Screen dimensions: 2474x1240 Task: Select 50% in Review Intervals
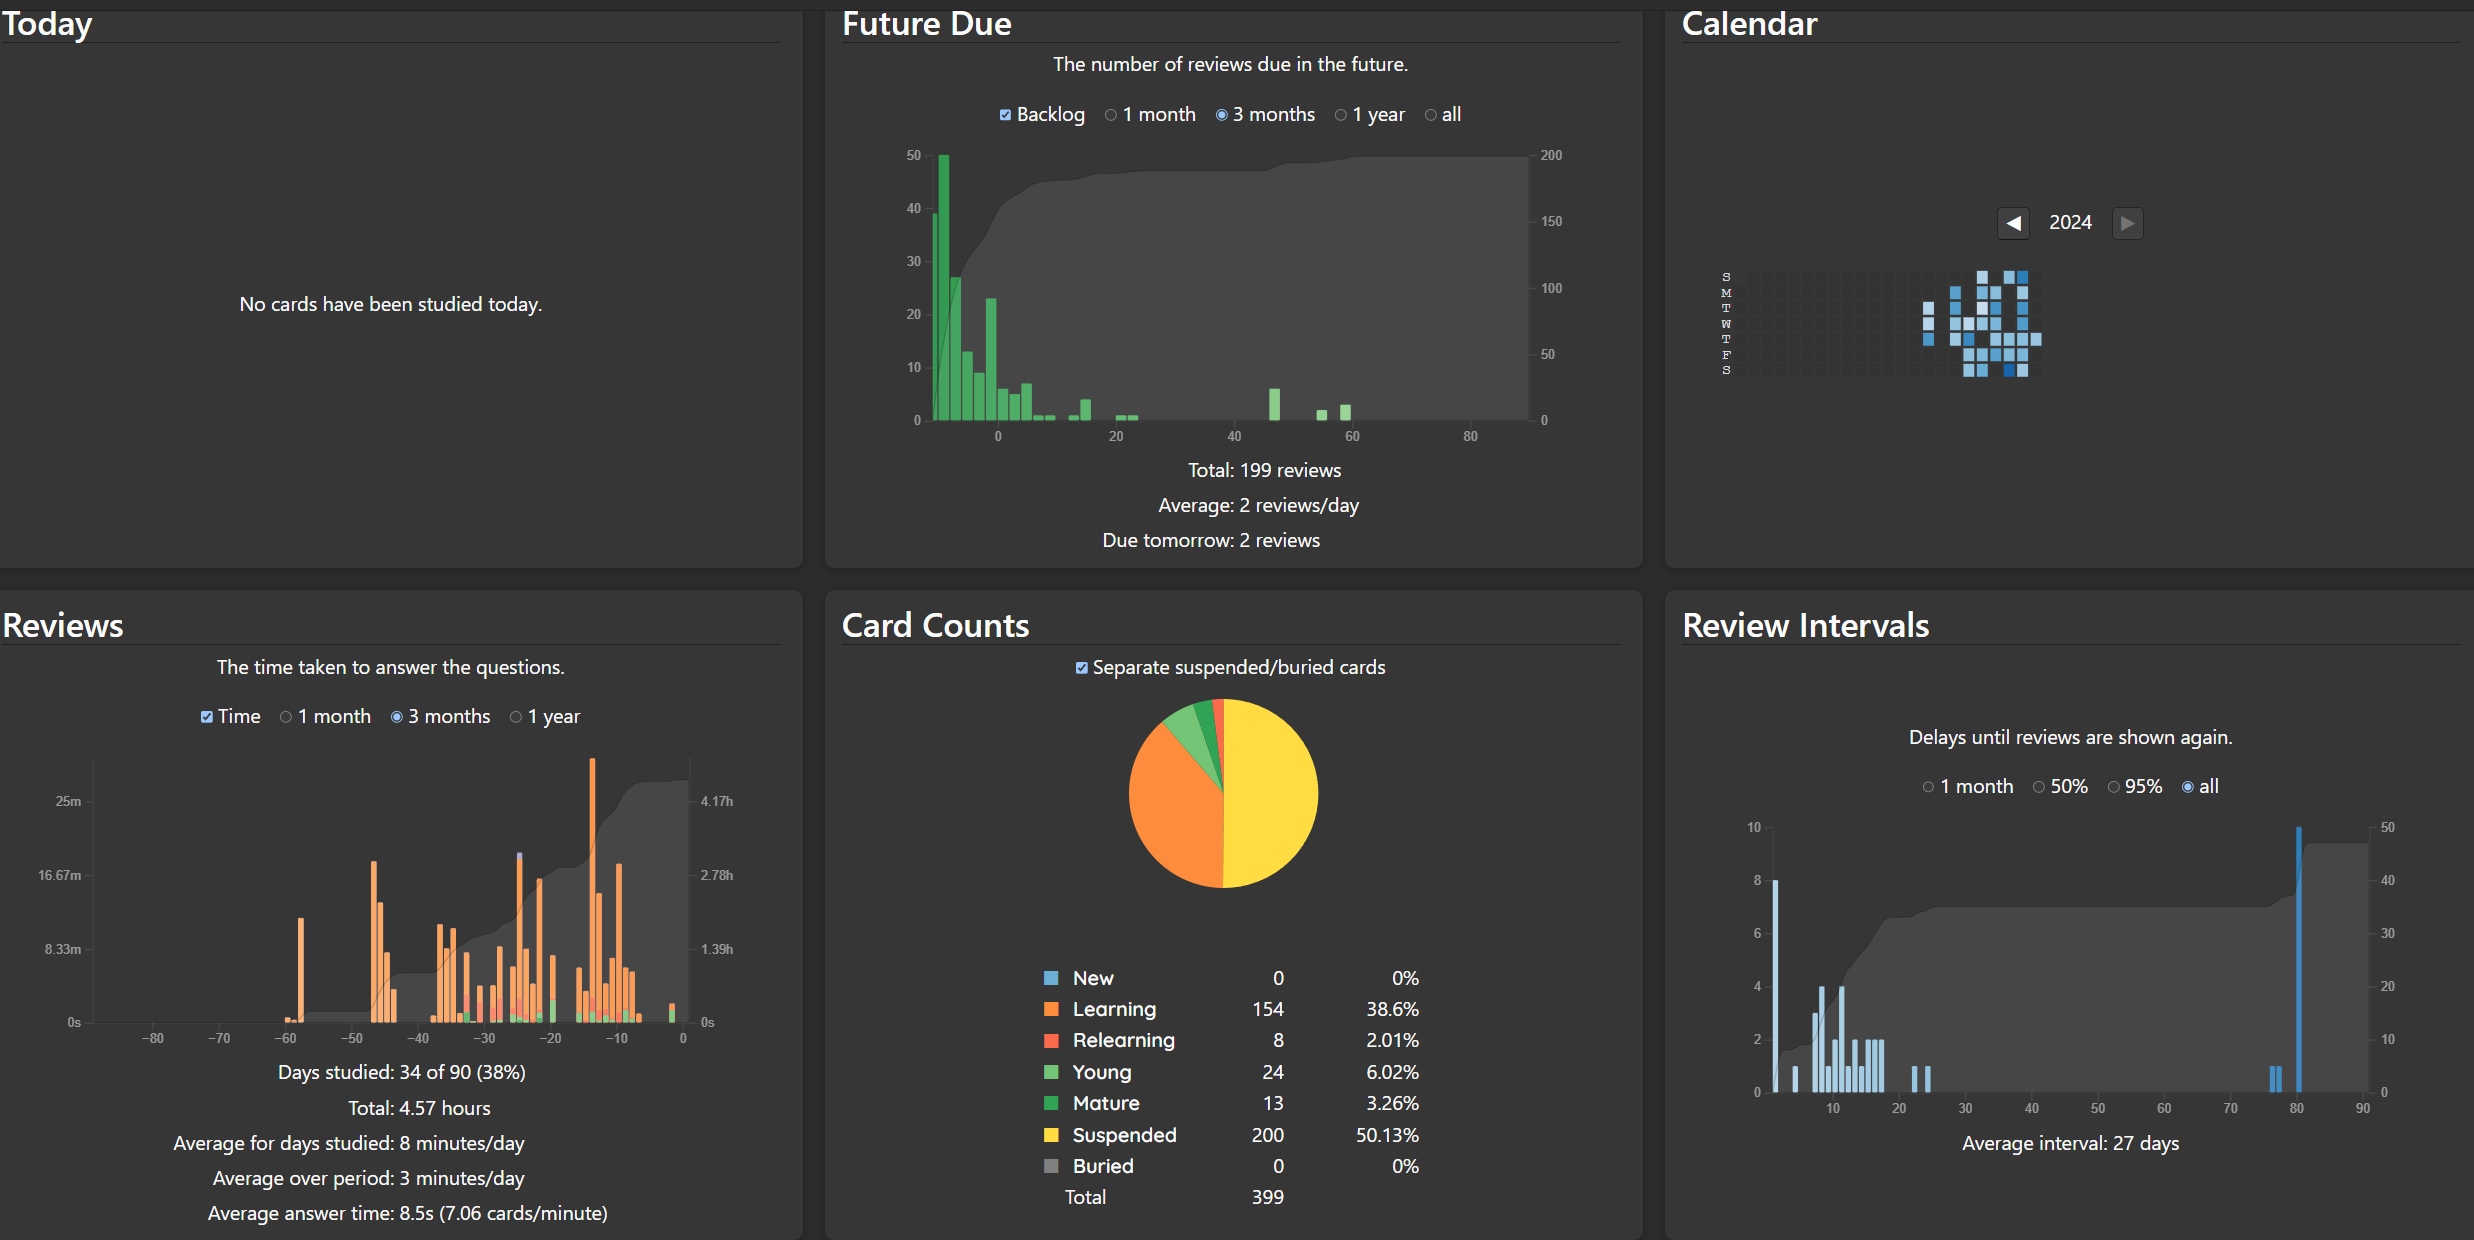[2039, 787]
